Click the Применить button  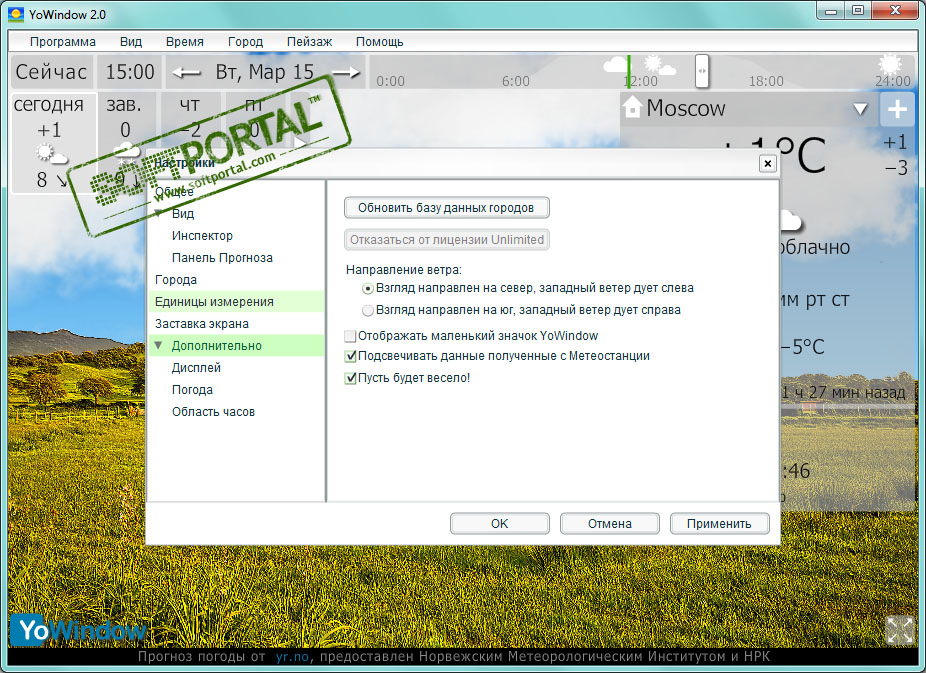coord(719,524)
